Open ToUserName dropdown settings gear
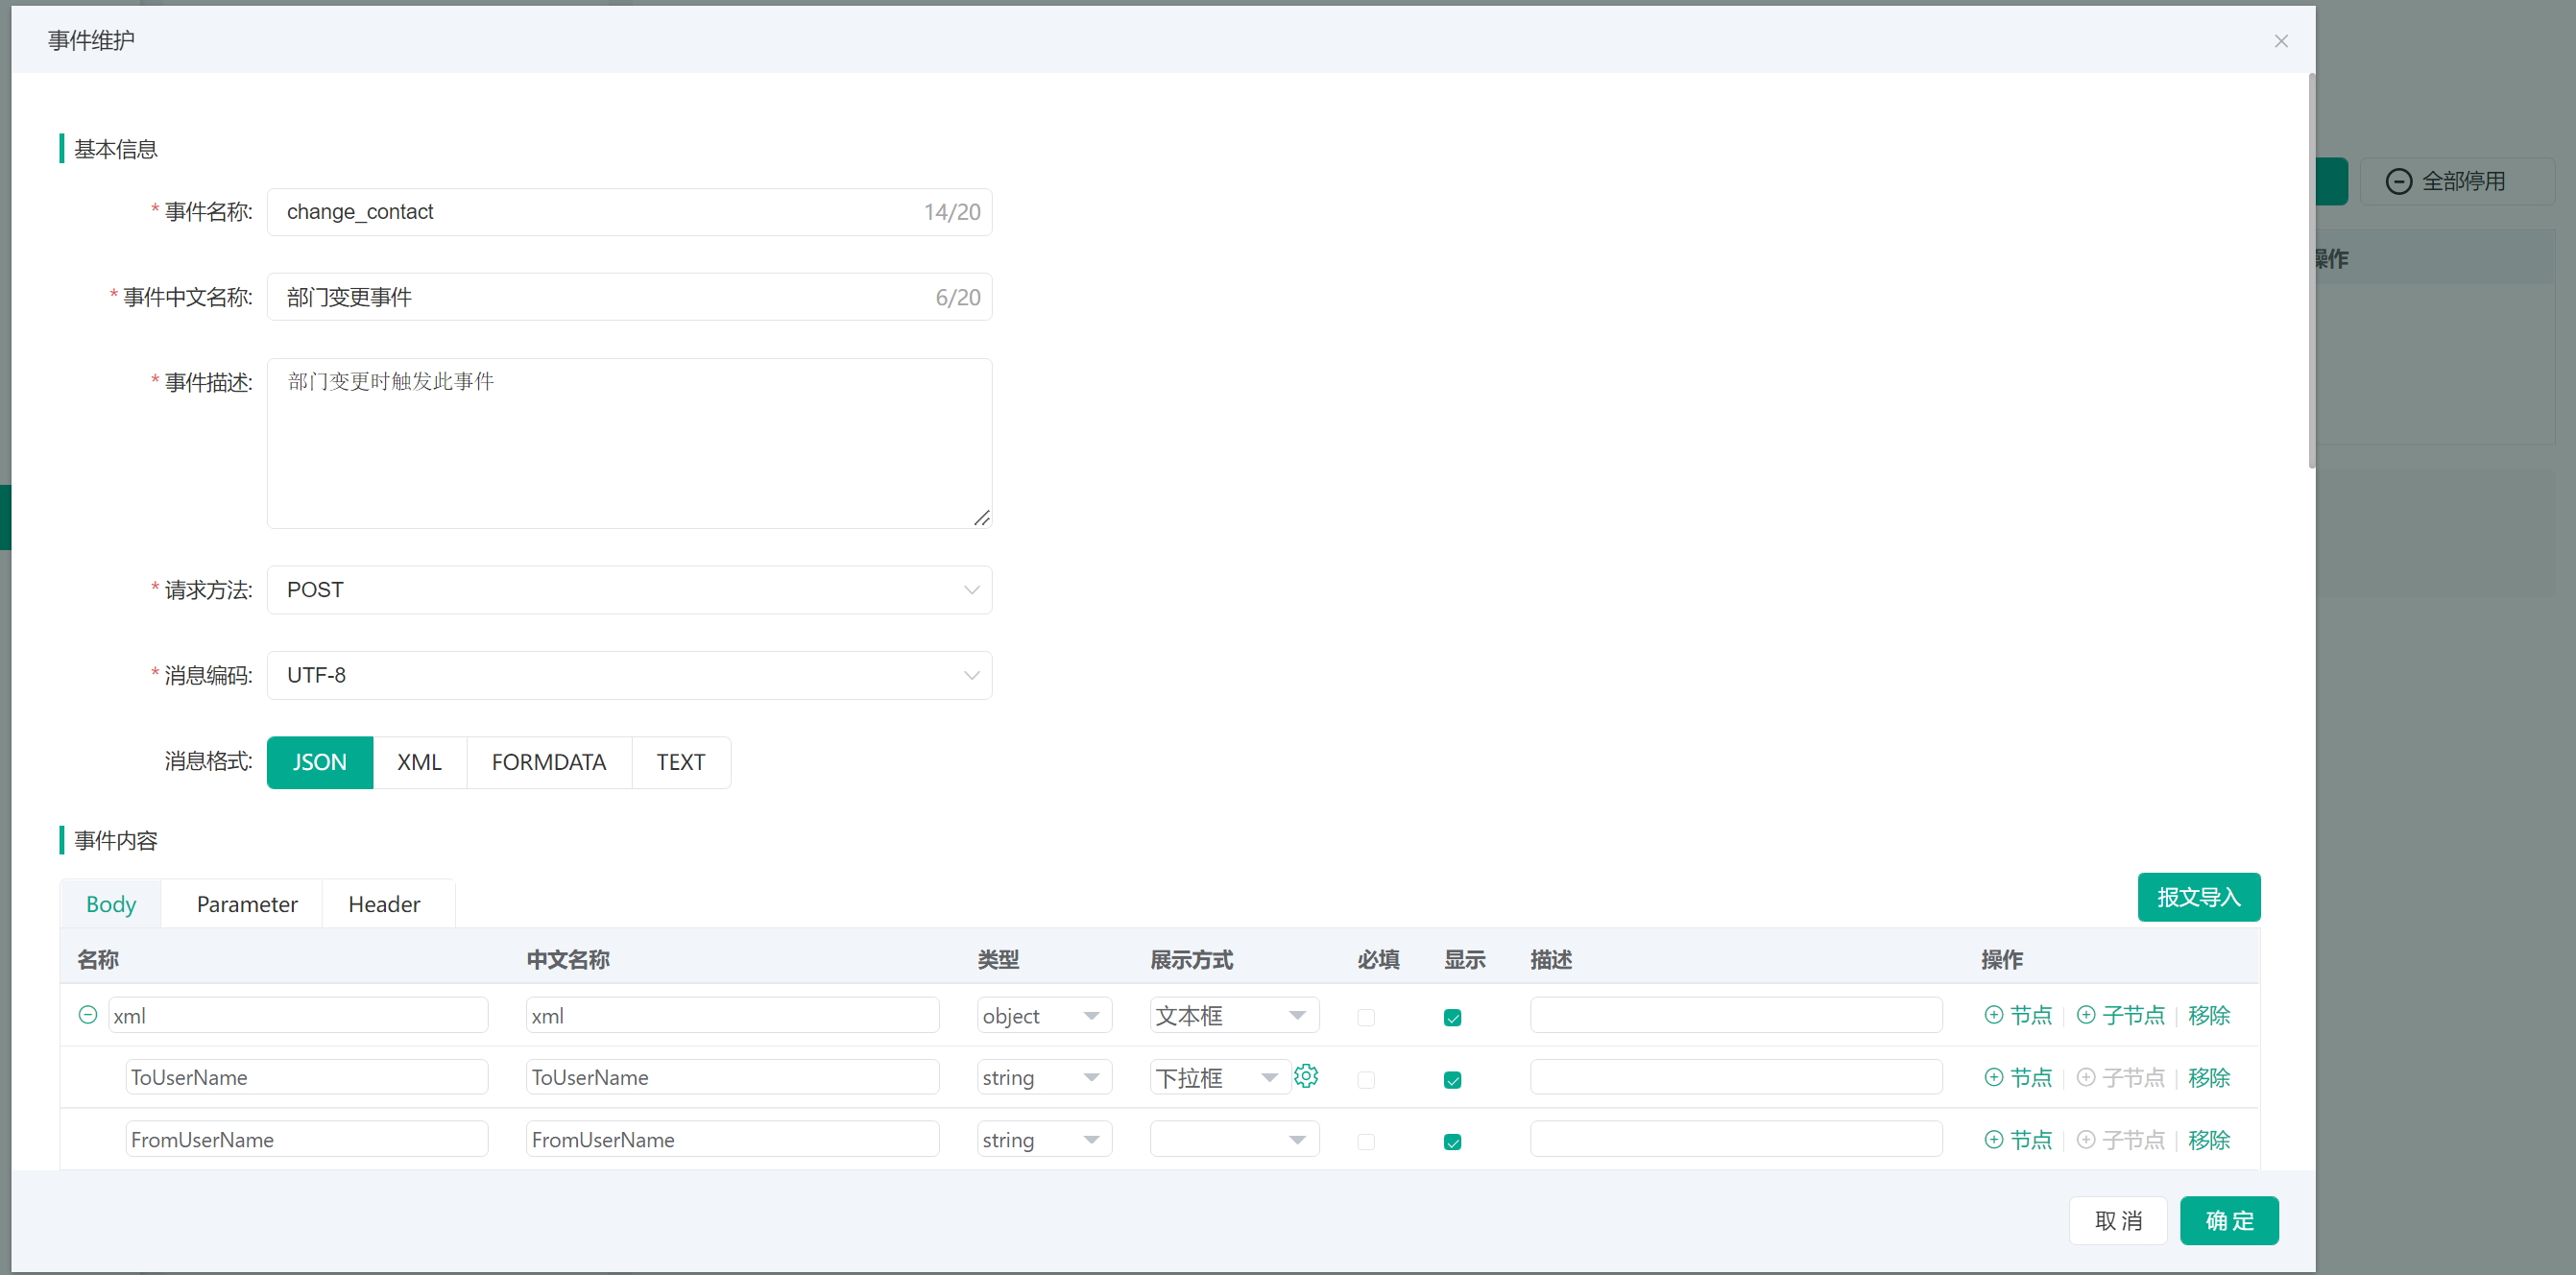 click(x=1306, y=1076)
